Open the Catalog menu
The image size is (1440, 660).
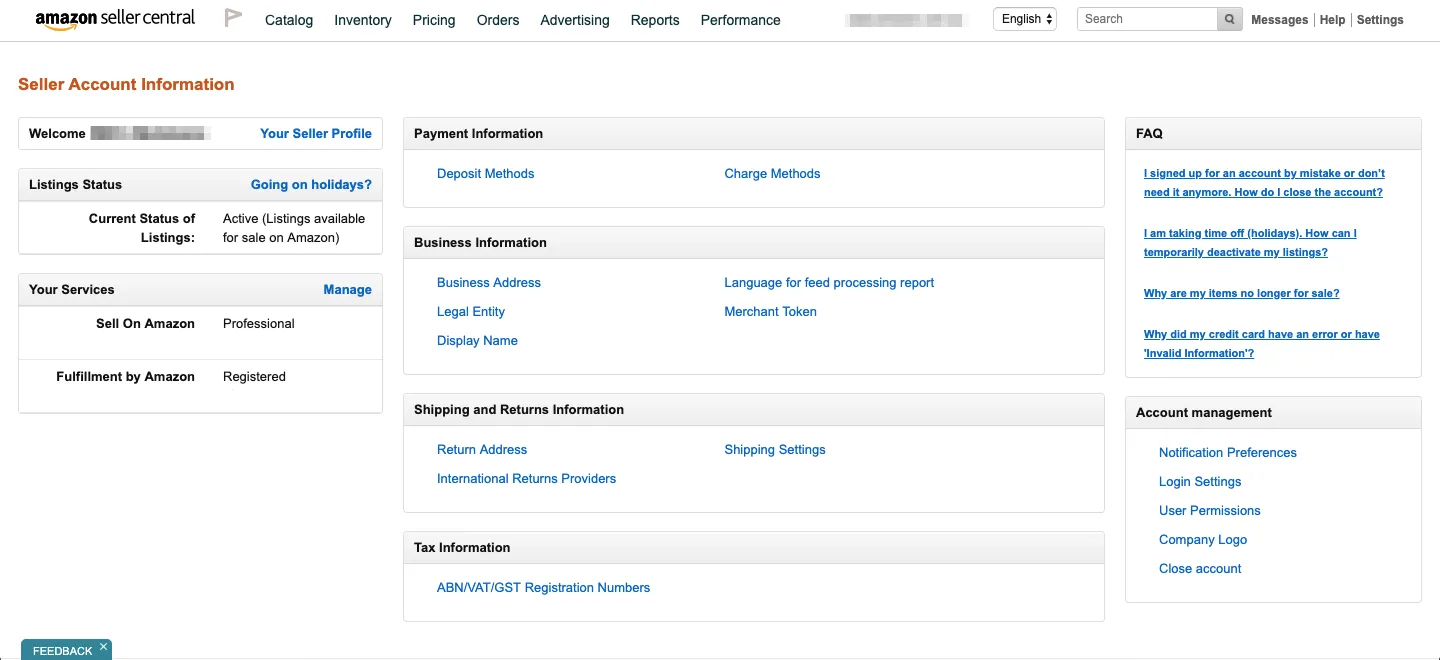(x=289, y=20)
